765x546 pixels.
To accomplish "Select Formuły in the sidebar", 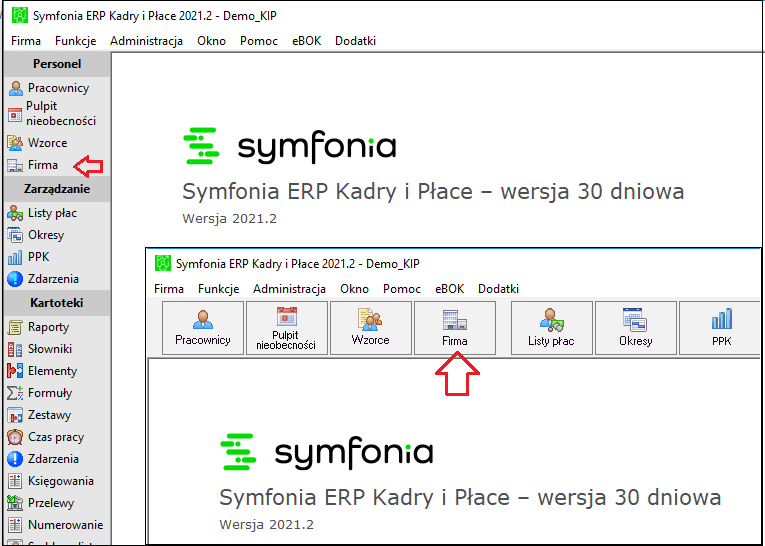I will (x=40, y=393).
